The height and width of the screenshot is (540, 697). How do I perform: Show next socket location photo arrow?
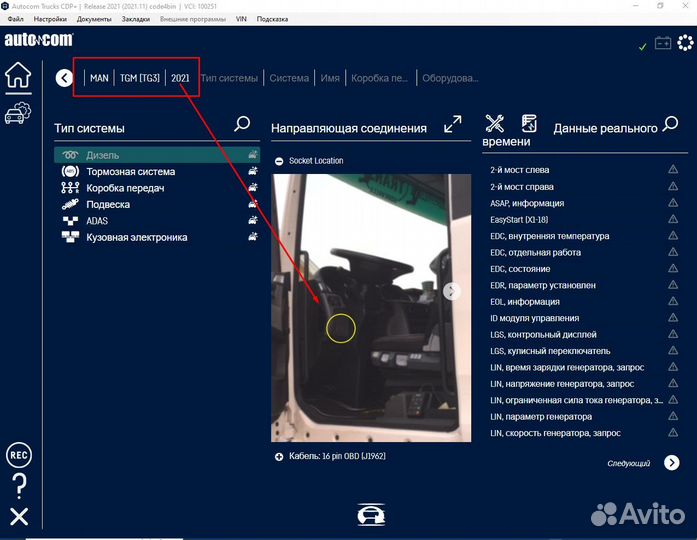(452, 291)
